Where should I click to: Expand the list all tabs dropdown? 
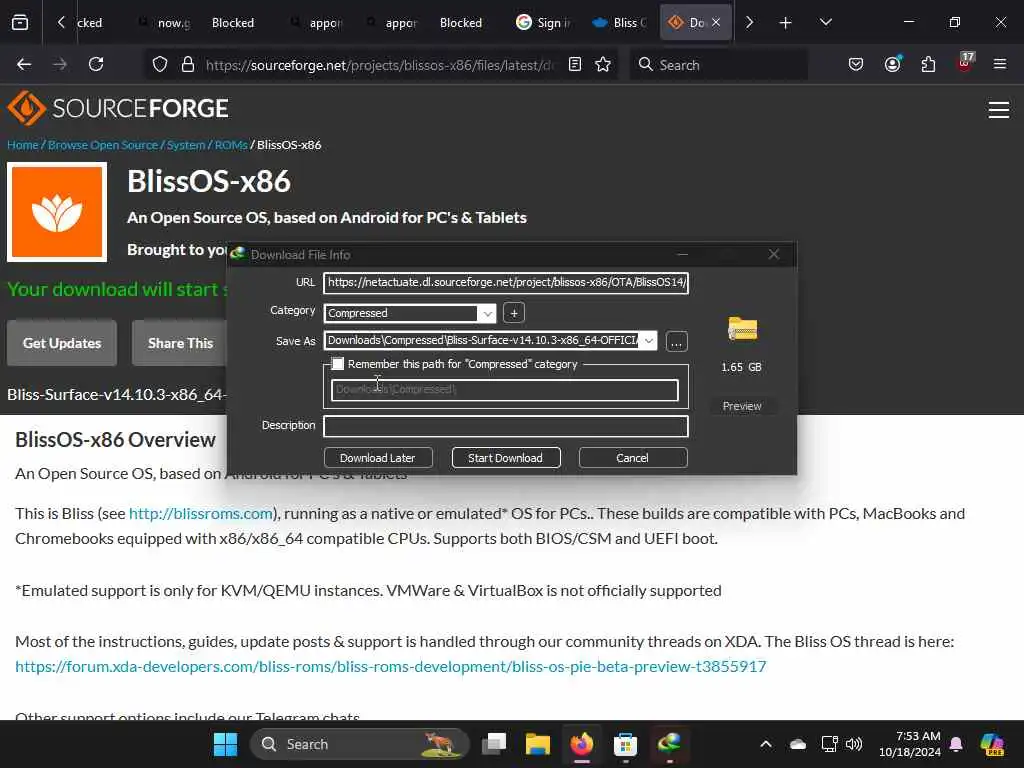(825, 22)
